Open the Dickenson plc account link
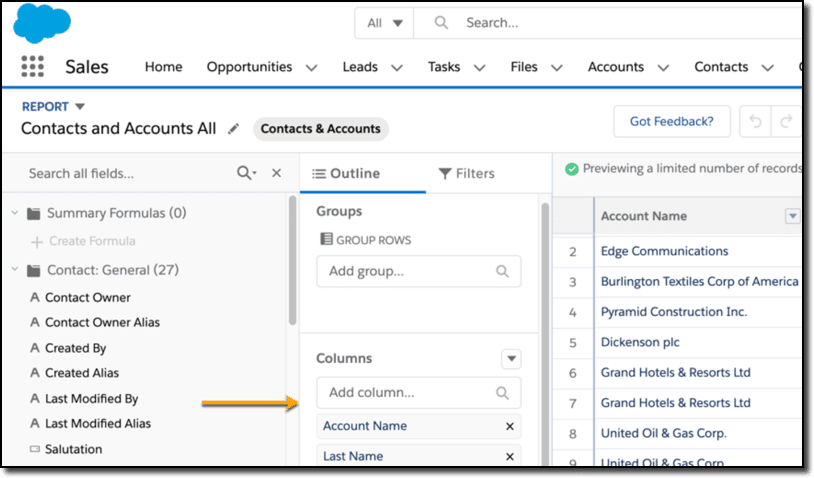 click(640, 343)
